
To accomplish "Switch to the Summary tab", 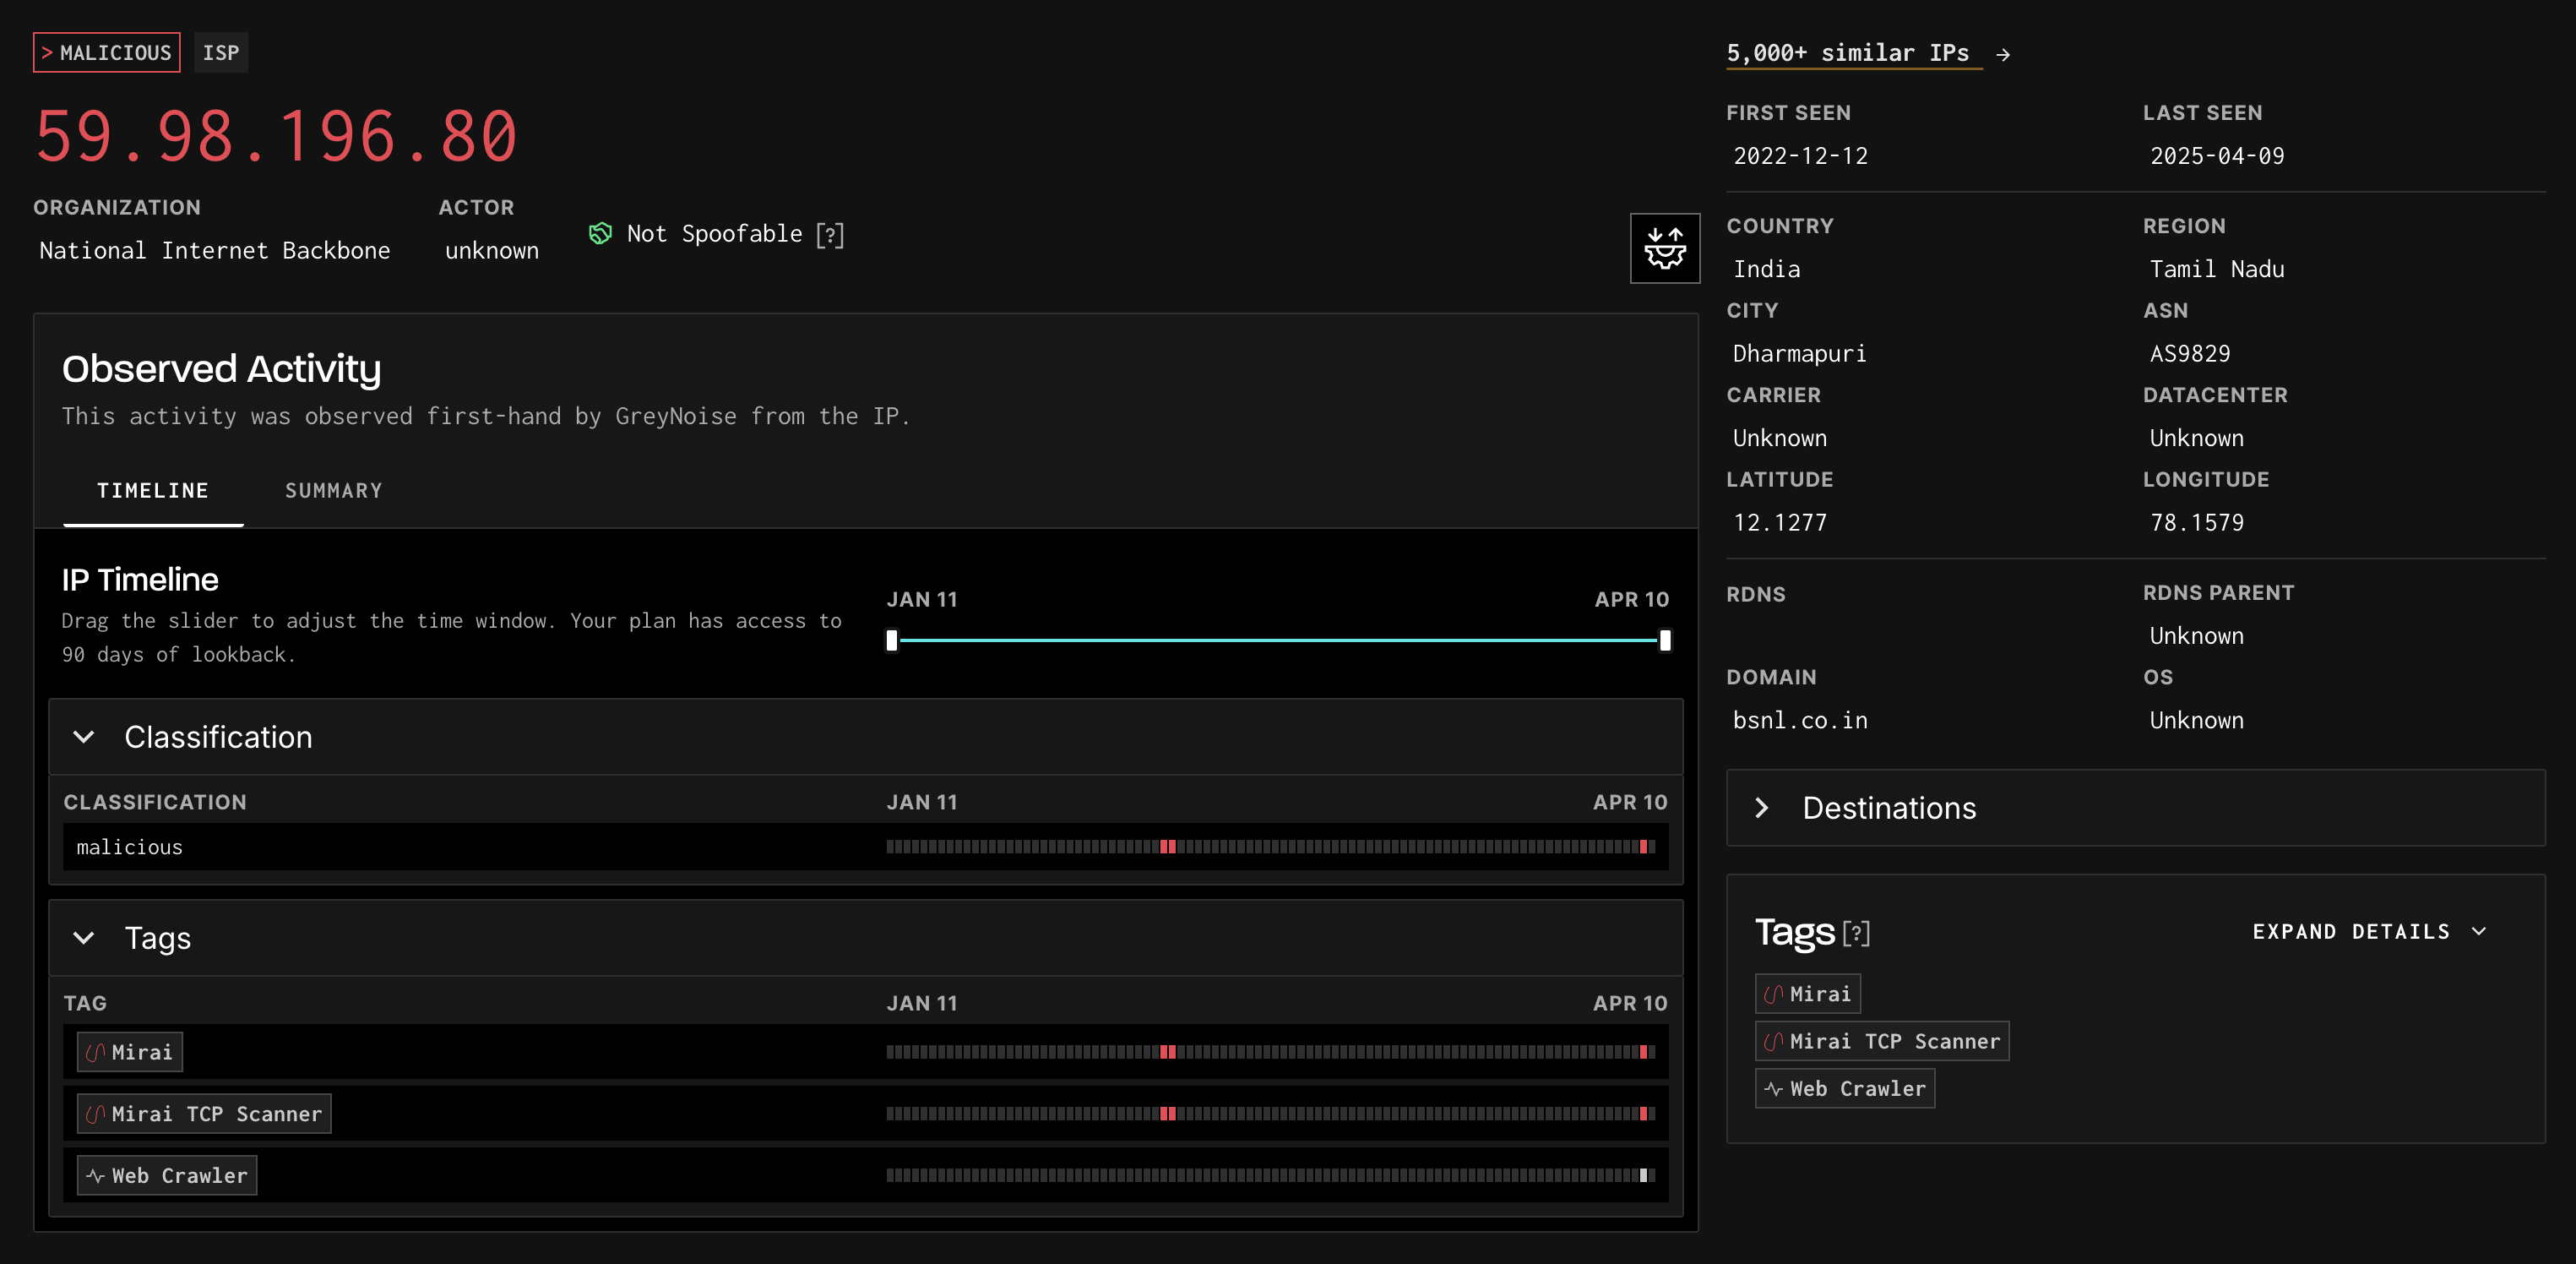I will tap(333, 491).
